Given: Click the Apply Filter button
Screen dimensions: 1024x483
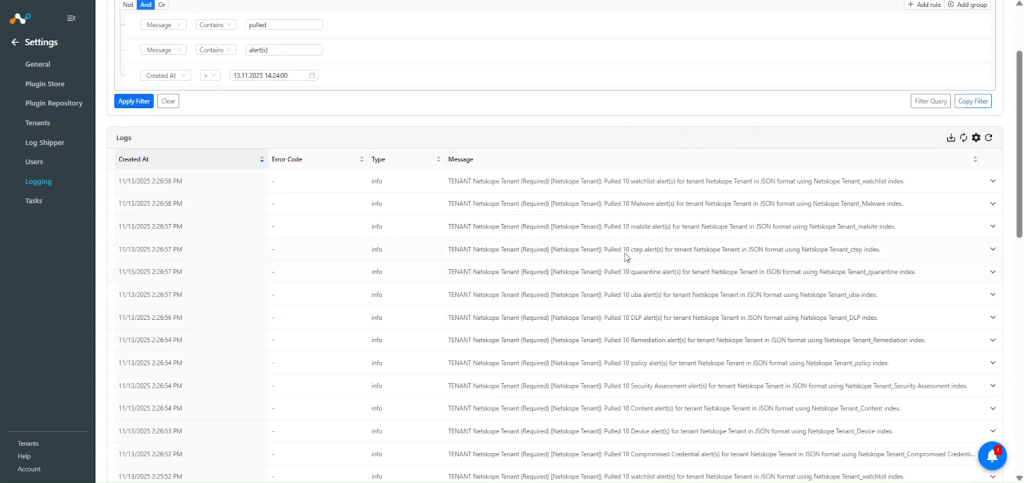Looking at the screenshot, I should click(134, 101).
